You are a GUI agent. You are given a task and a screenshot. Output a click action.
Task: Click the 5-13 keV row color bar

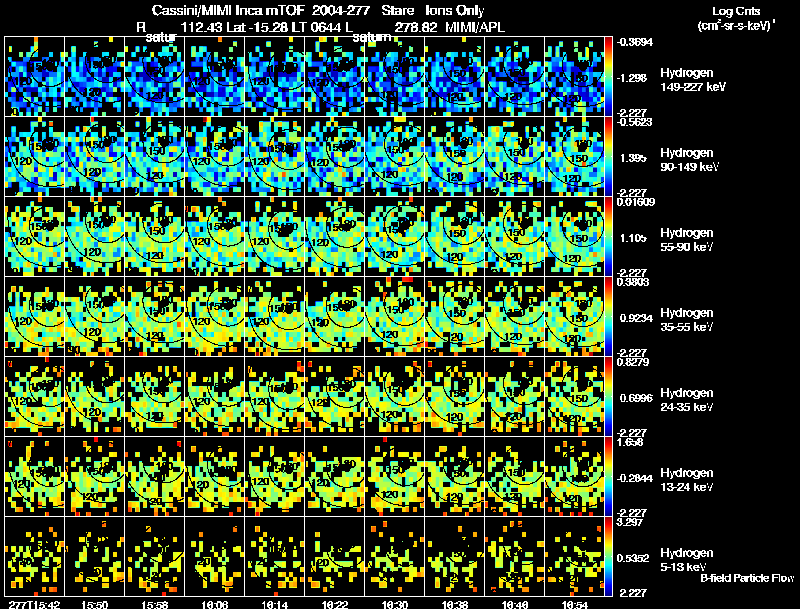click(608, 557)
